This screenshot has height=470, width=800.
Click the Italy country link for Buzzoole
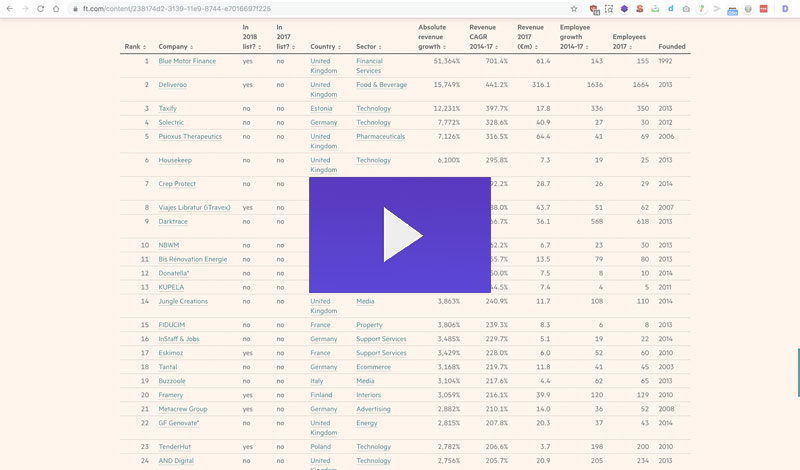(316, 381)
